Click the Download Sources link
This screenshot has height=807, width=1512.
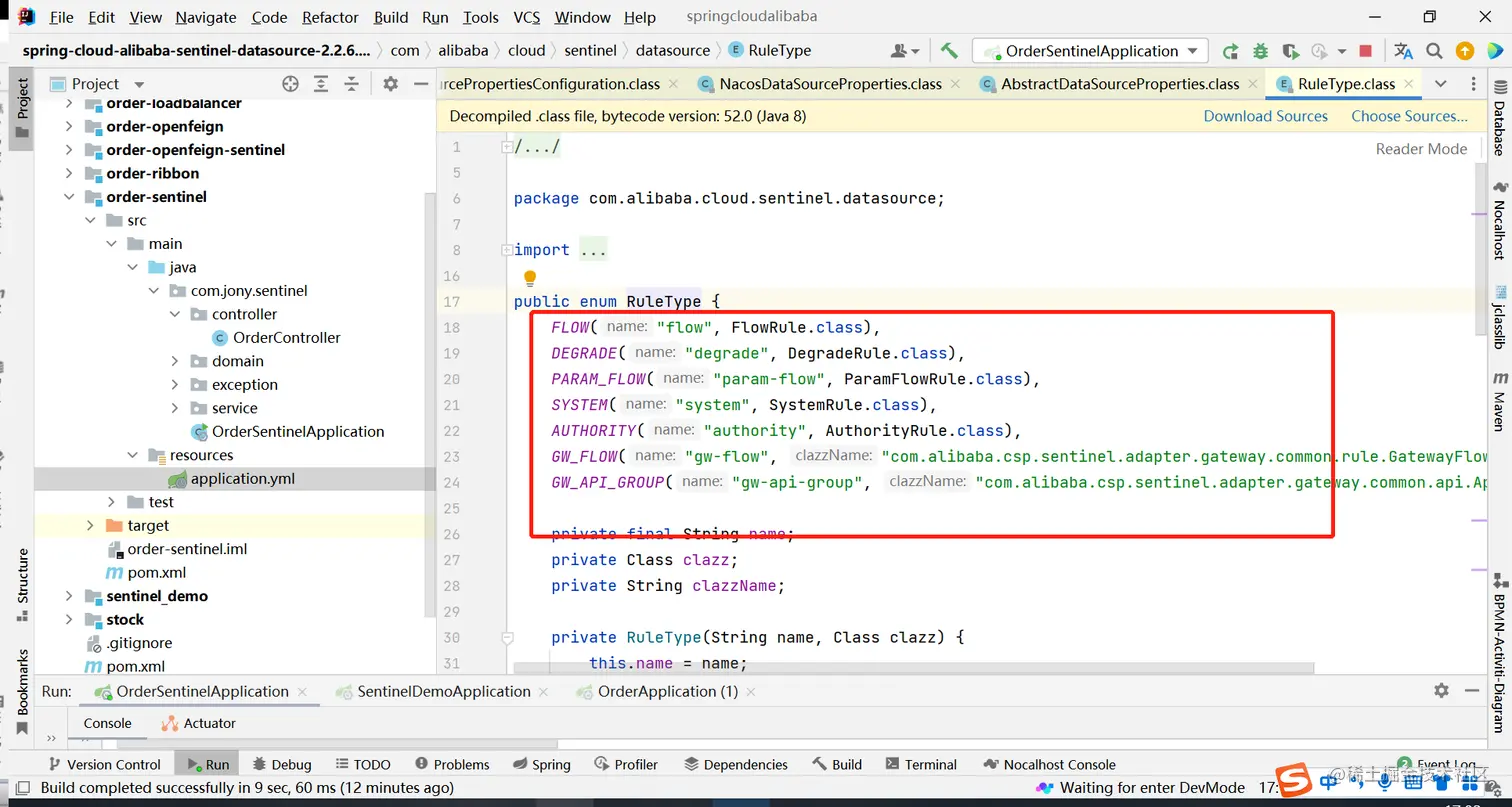(1265, 116)
